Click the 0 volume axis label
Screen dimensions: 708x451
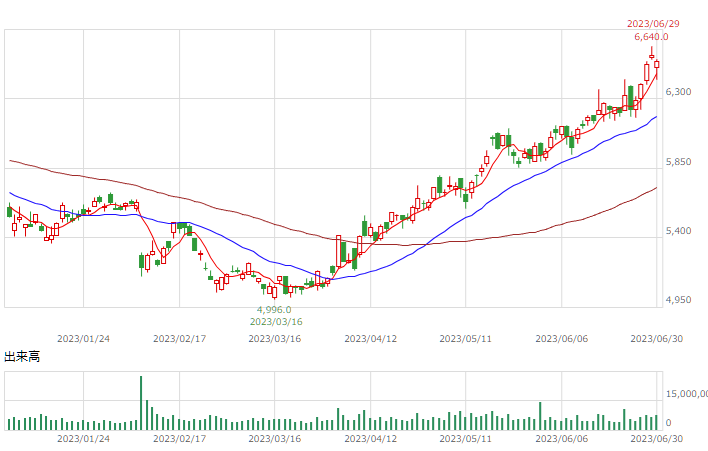669,423
